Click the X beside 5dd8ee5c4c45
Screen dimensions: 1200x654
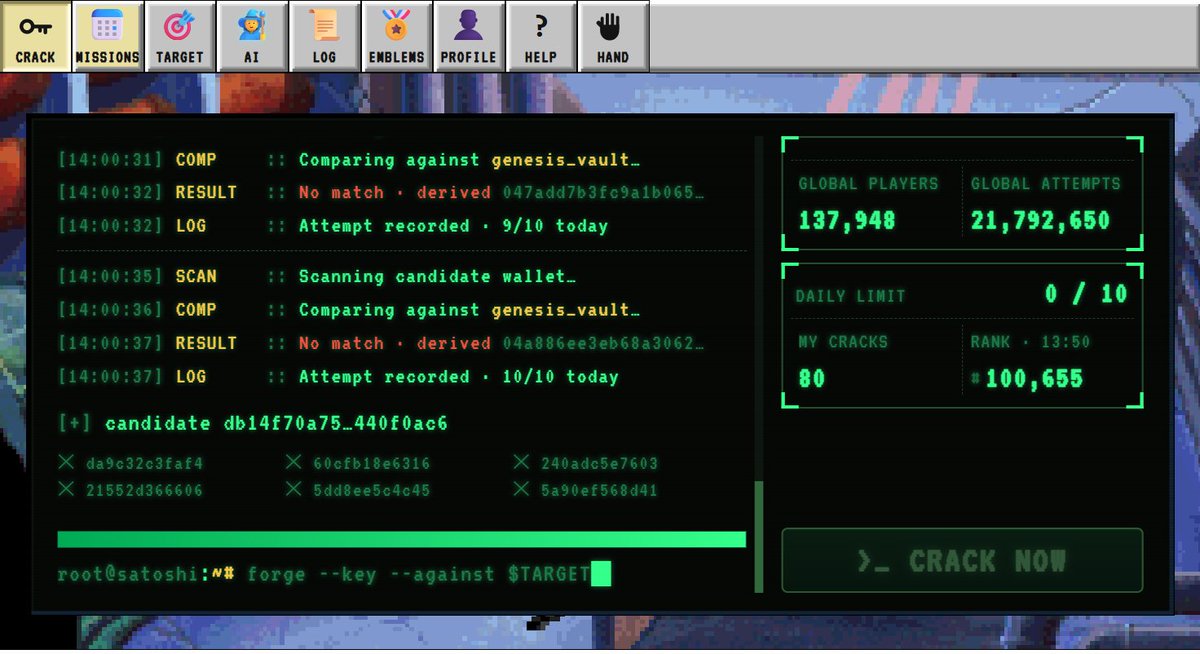[x=293, y=490]
